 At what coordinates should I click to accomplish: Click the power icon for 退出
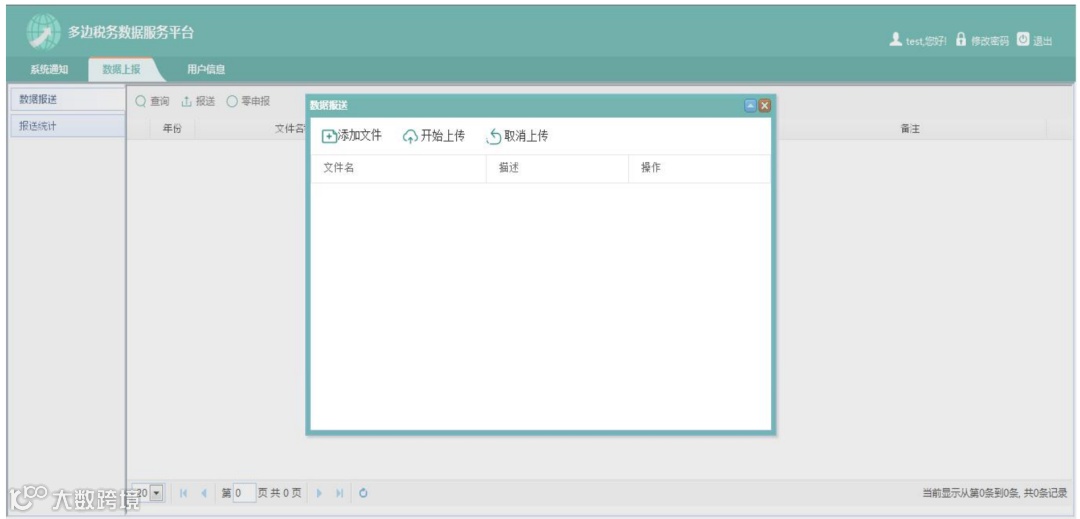(x=1023, y=39)
